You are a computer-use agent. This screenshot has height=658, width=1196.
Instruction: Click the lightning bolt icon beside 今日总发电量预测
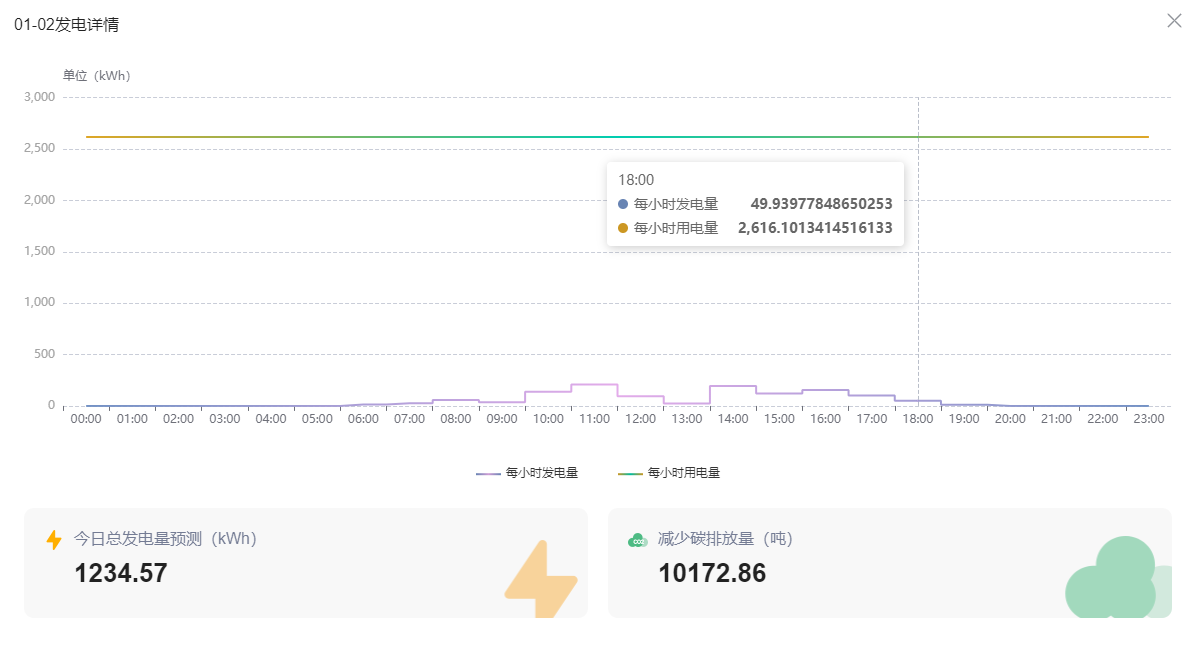click(53, 540)
